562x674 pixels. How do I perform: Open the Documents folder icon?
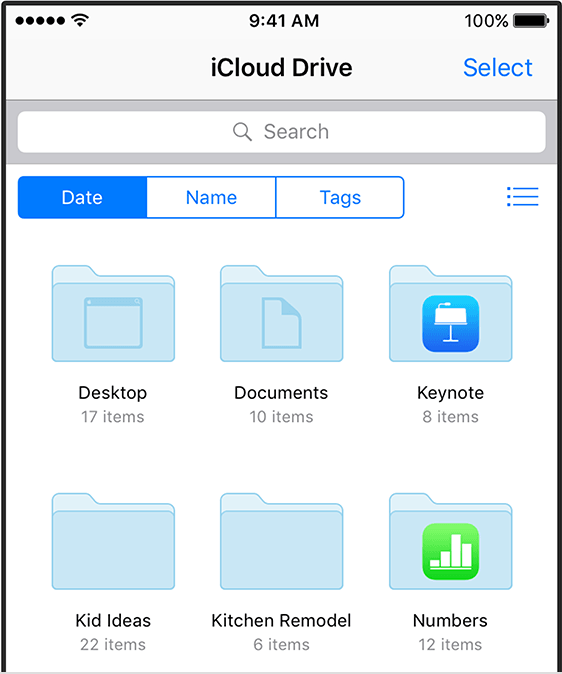click(x=282, y=313)
